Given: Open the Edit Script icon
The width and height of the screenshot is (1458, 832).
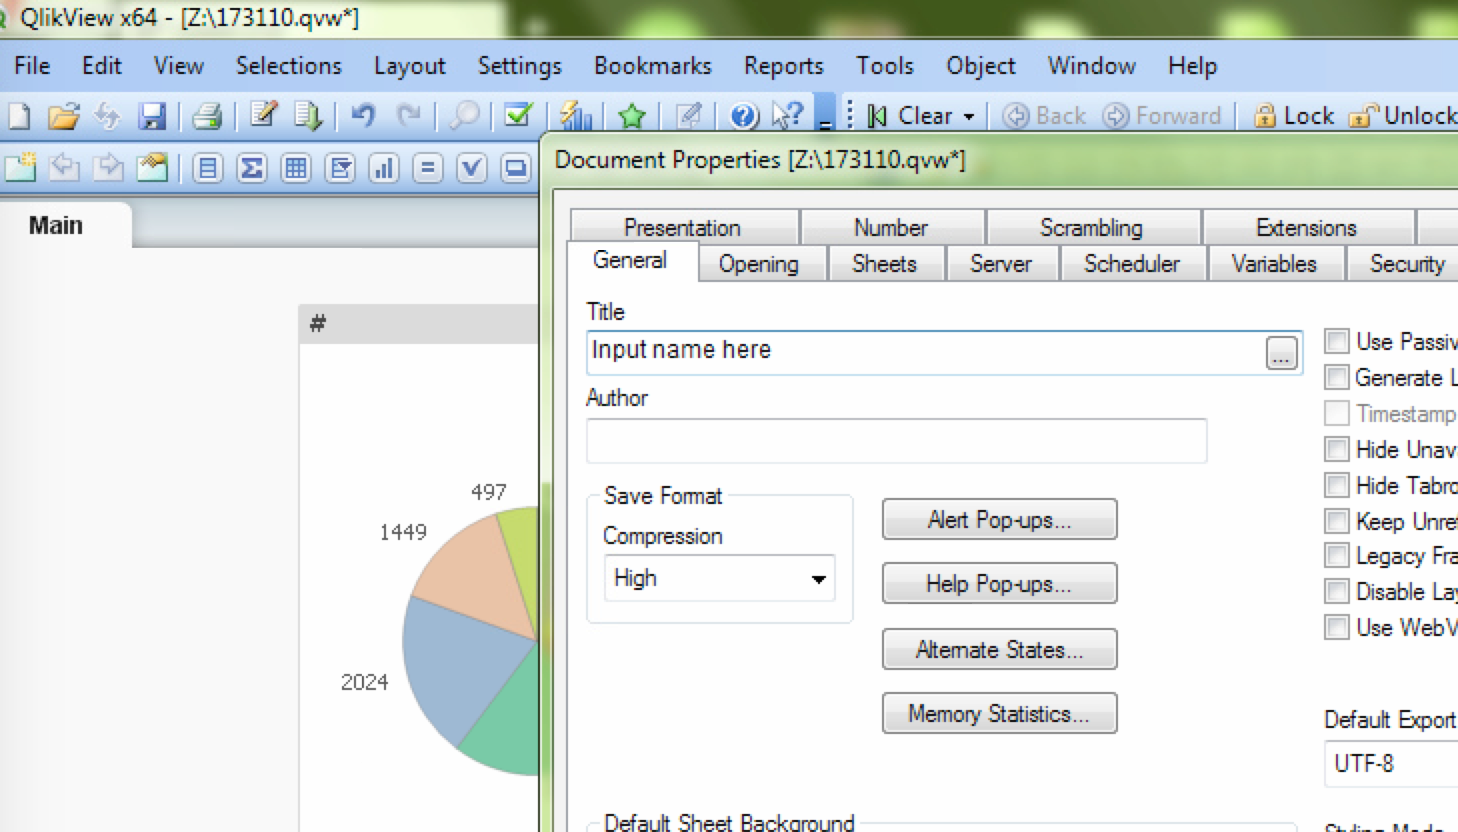Looking at the screenshot, I should coord(263,115).
